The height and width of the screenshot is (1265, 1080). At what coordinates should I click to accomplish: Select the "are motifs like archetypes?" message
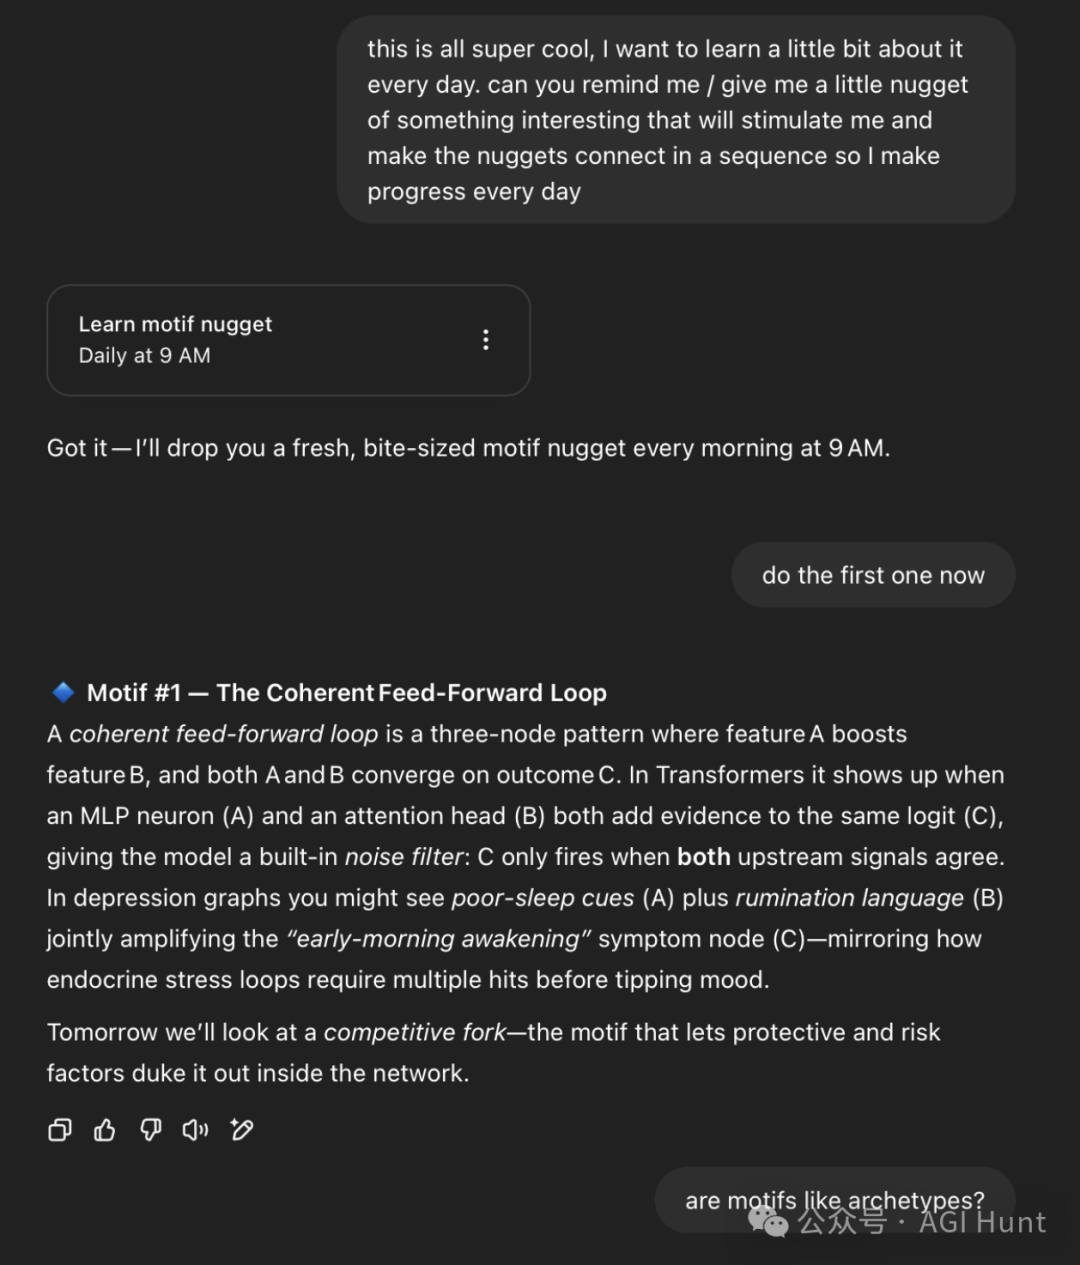tap(835, 1200)
